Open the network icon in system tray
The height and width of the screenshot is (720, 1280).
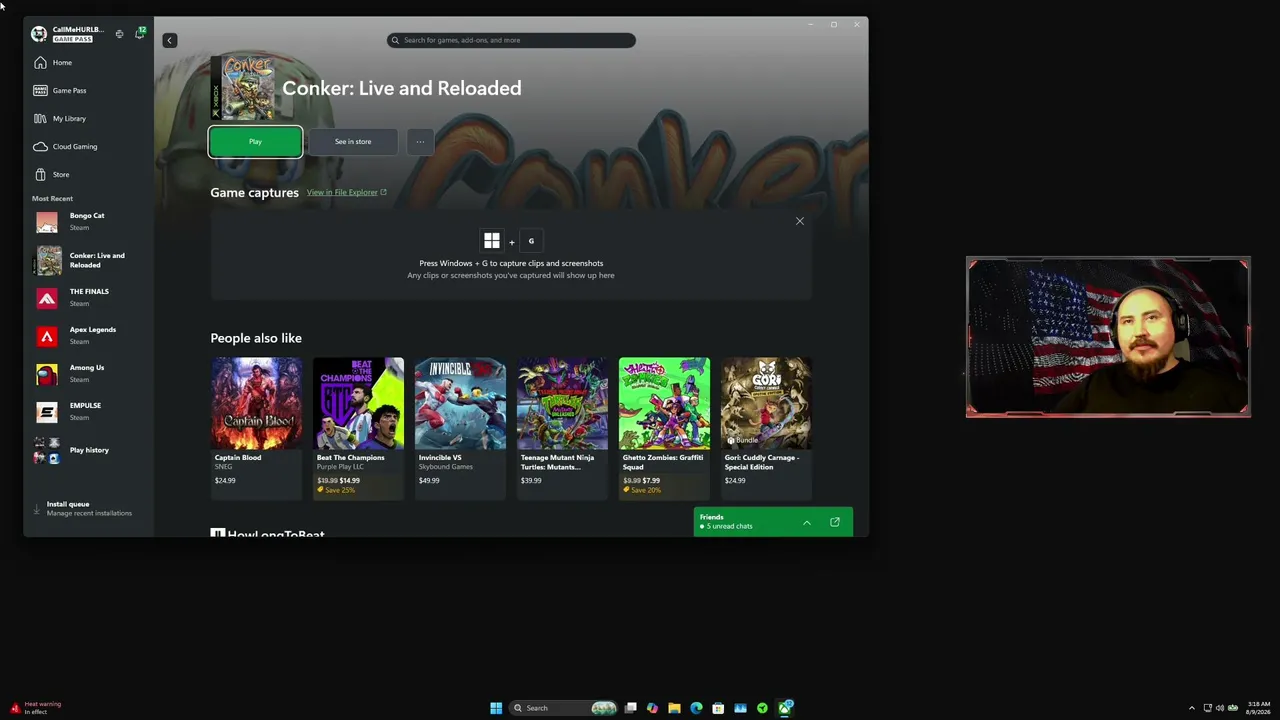1207,708
